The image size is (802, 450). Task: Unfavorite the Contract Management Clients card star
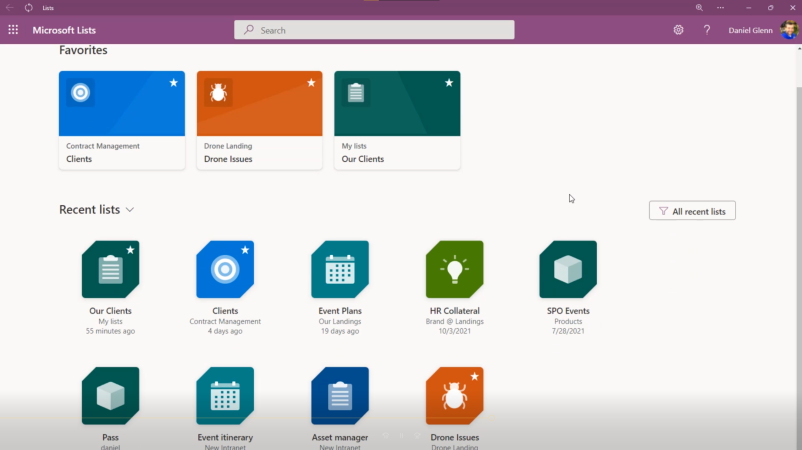[x=174, y=83]
